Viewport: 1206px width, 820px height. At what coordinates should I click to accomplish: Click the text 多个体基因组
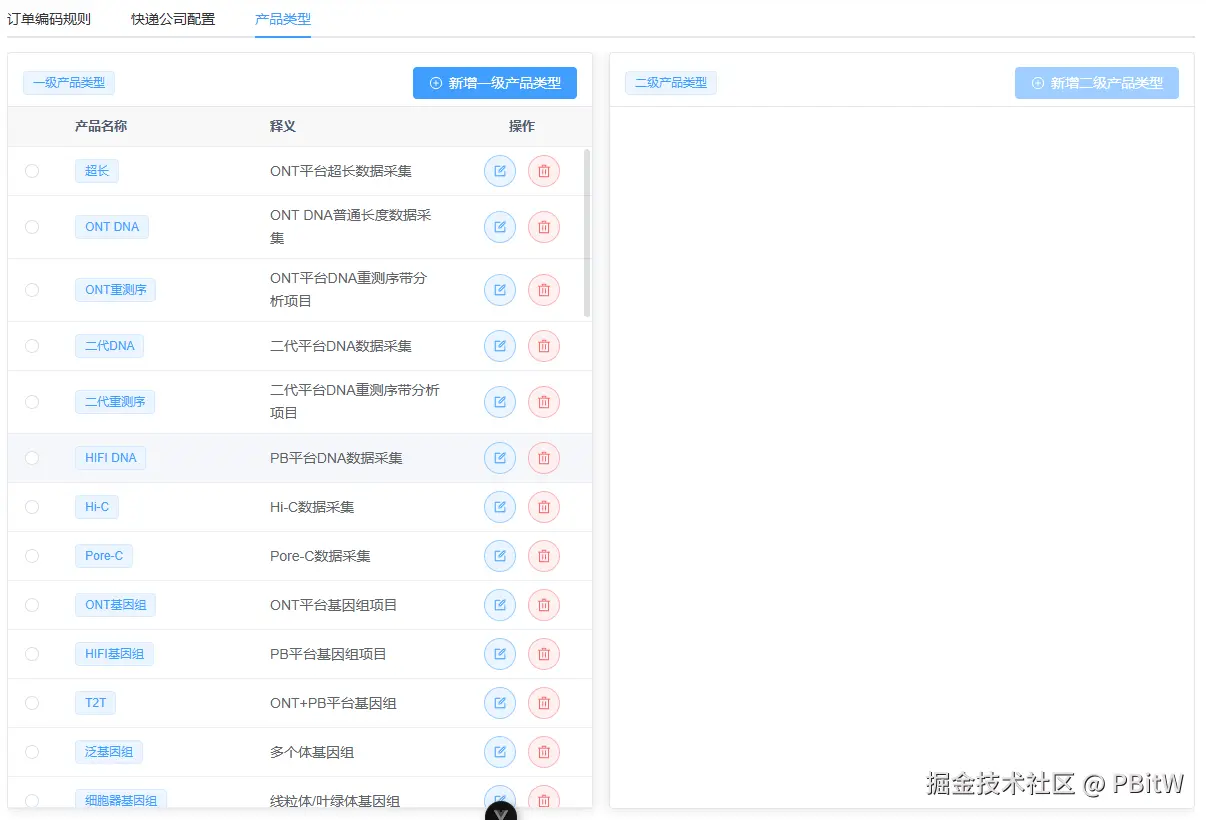click(x=312, y=752)
